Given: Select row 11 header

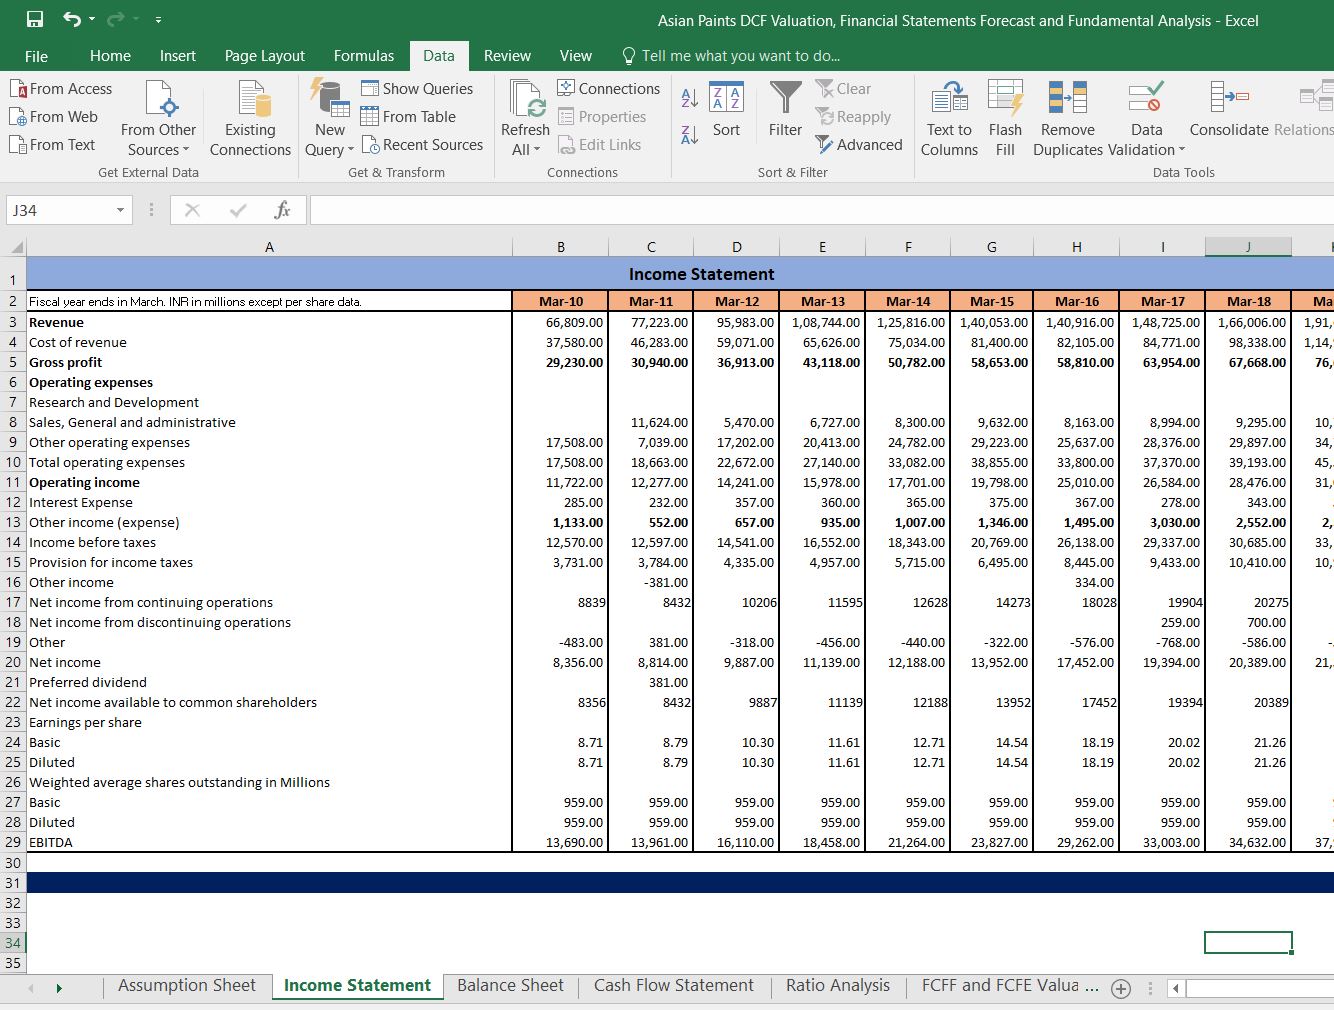Looking at the screenshot, I should point(13,482).
